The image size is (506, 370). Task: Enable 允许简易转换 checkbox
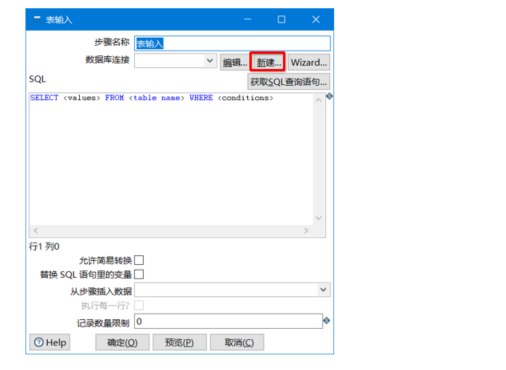pyautogui.click(x=139, y=260)
